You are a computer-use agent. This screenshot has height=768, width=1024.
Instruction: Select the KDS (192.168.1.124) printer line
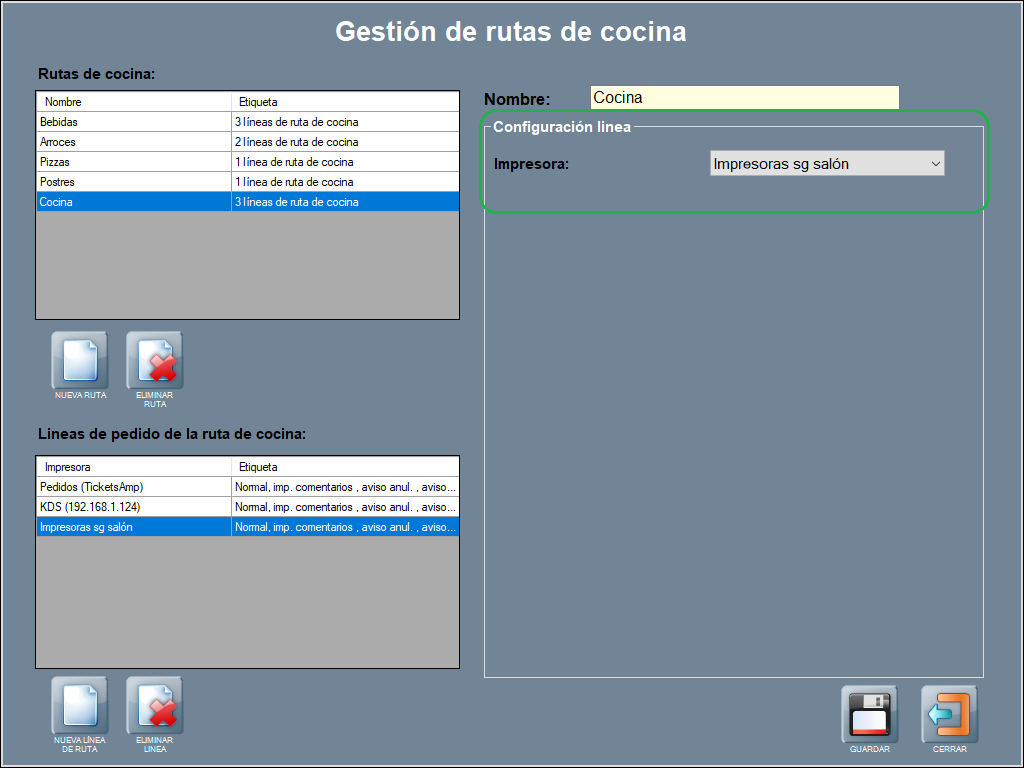click(x=134, y=507)
